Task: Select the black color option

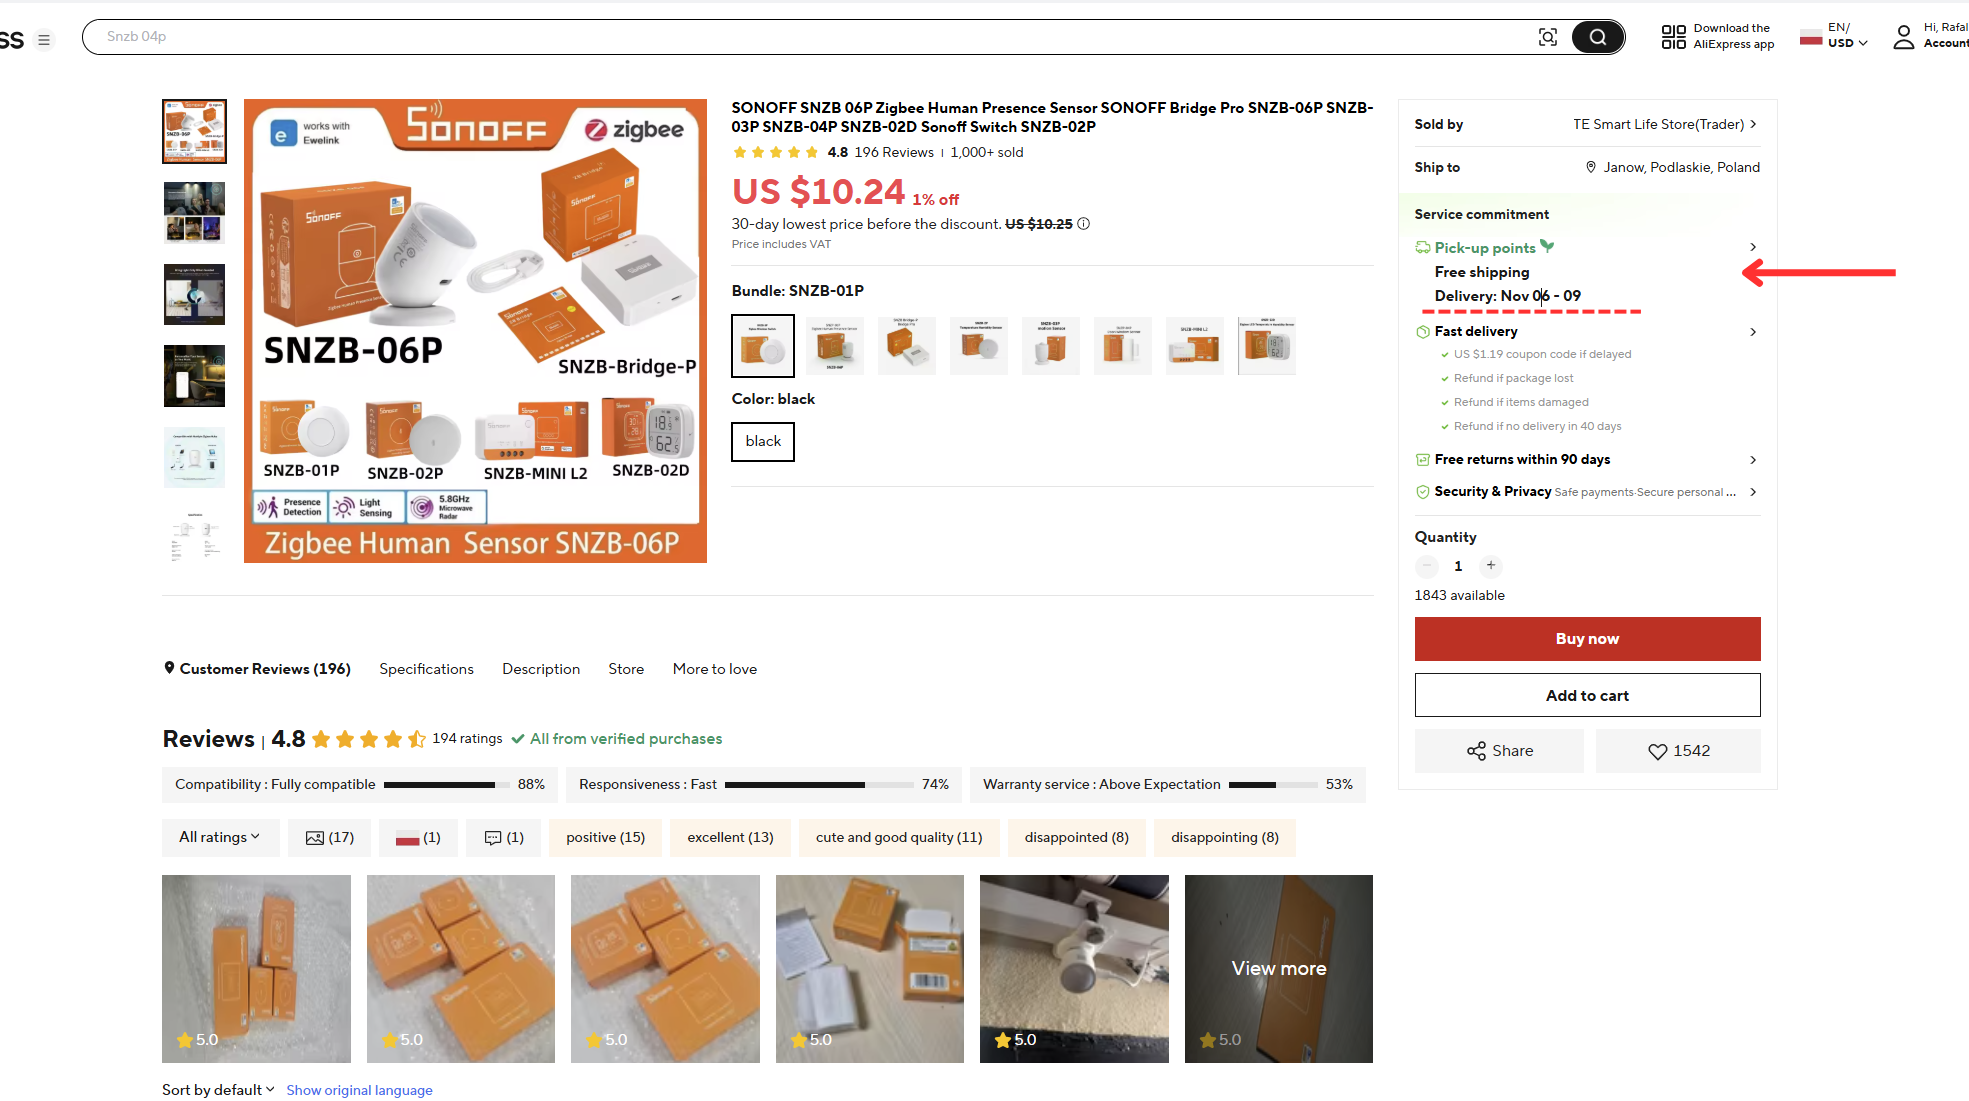Action: tap(763, 442)
